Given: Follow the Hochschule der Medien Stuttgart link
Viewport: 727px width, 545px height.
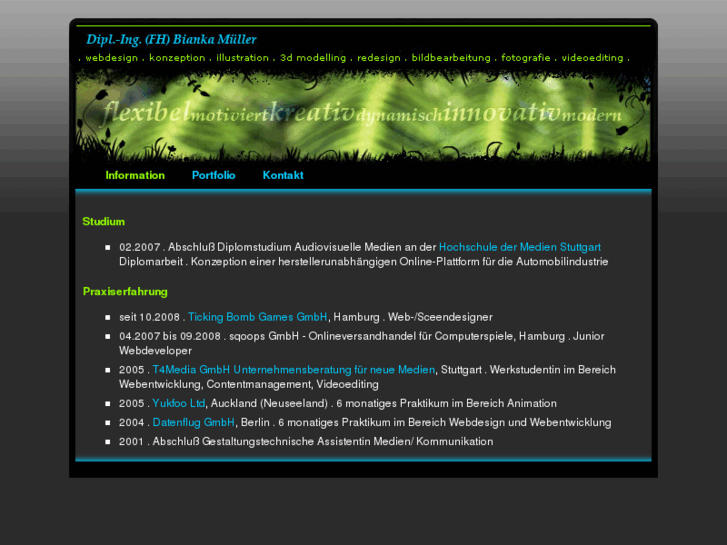Looking at the screenshot, I should 520,247.
